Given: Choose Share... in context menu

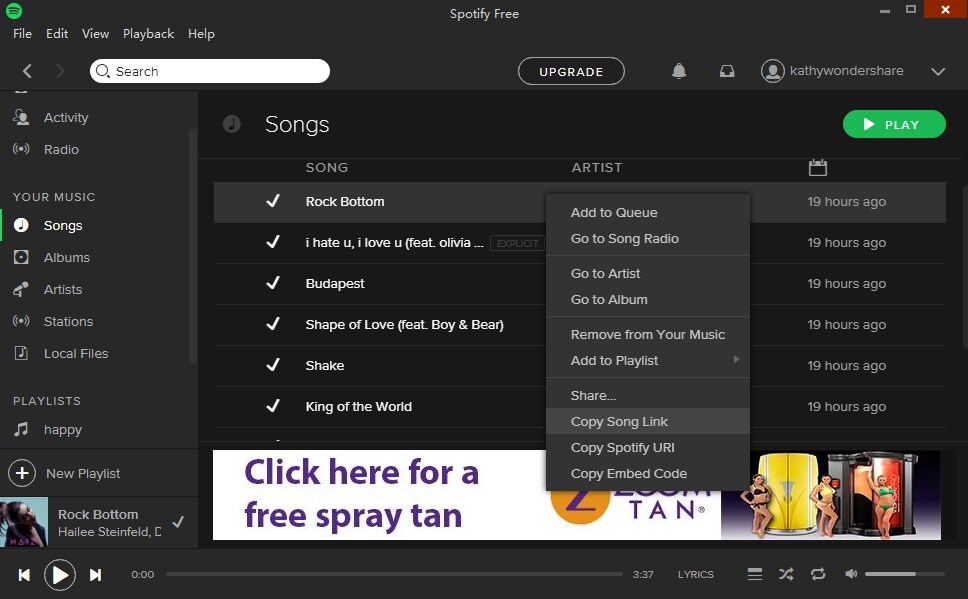Looking at the screenshot, I should pyautogui.click(x=648, y=395).
